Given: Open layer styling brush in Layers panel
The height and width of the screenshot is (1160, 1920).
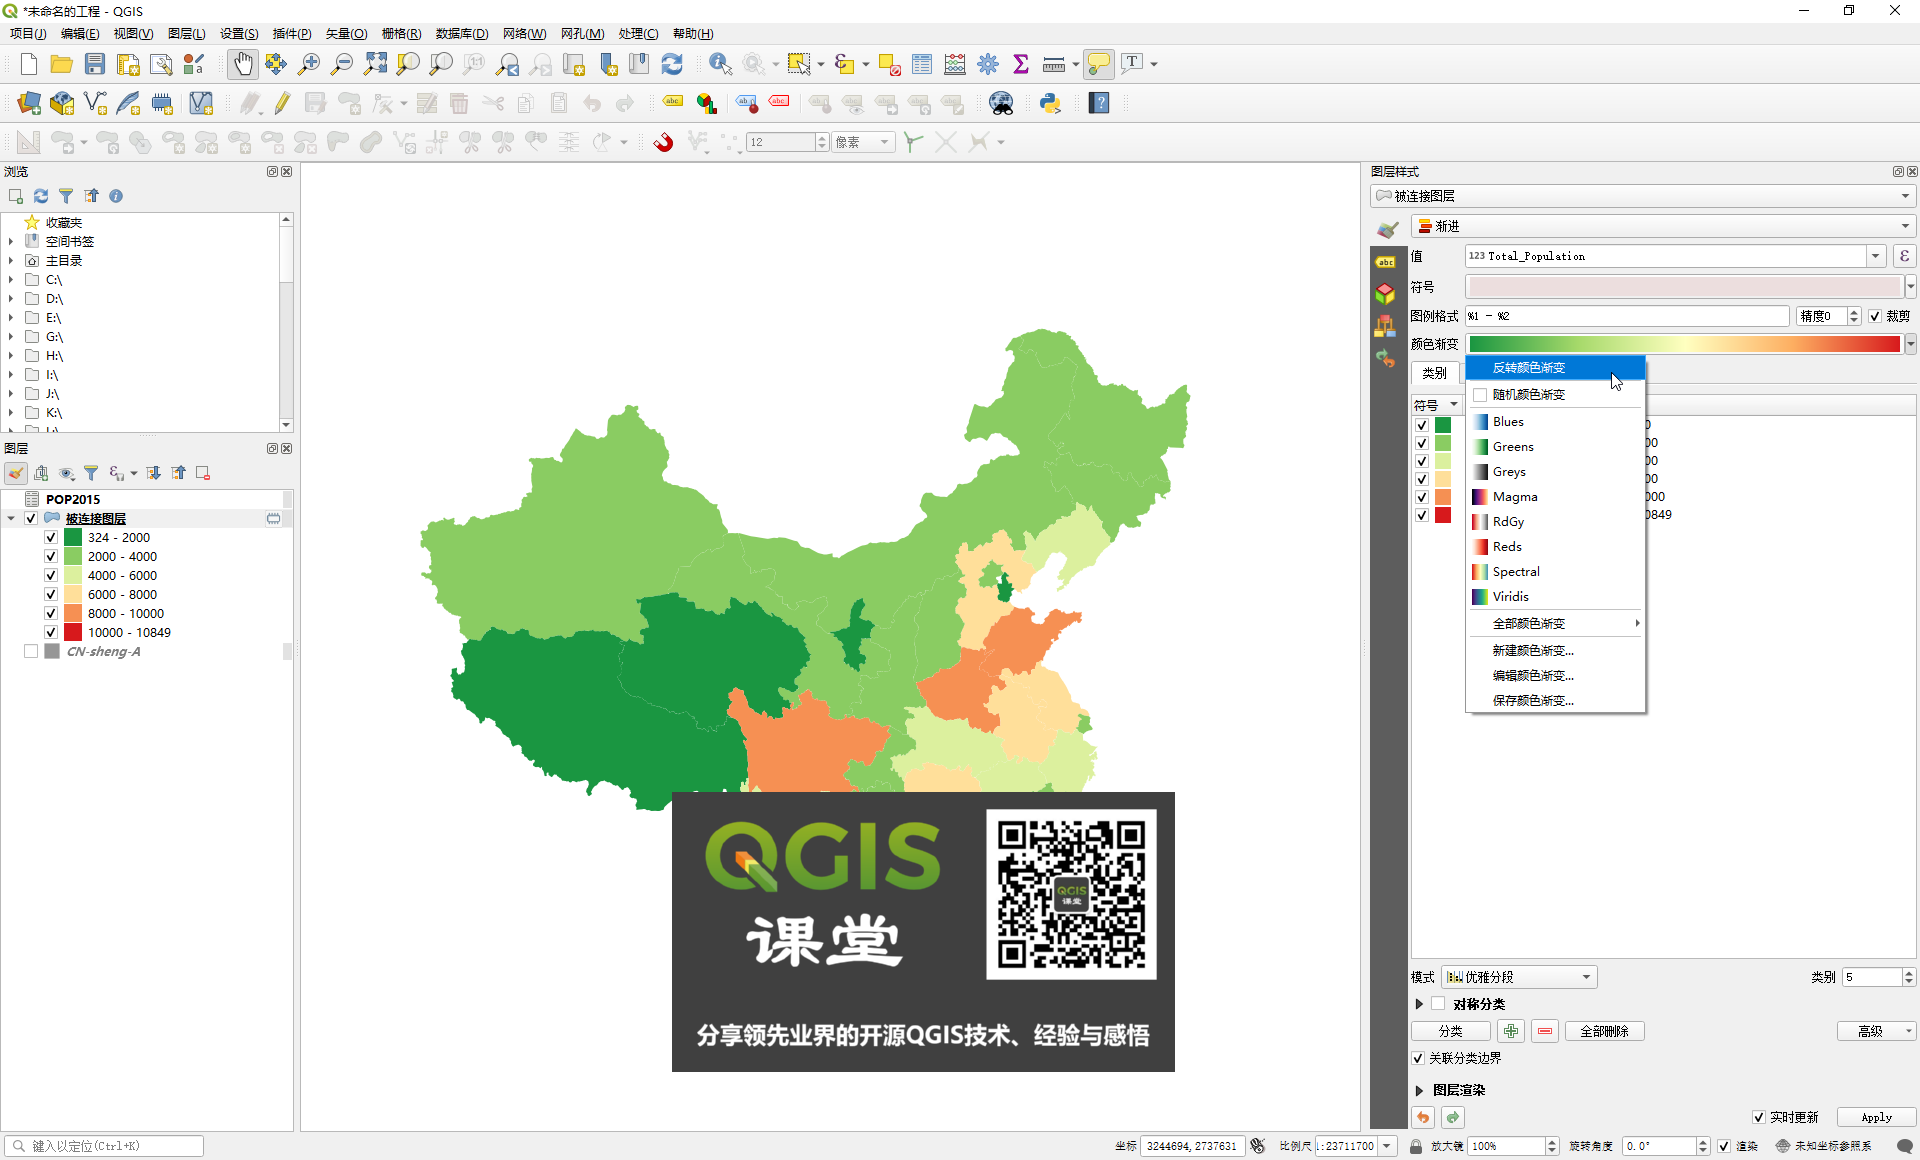Looking at the screenshot, I should [16, 473].
